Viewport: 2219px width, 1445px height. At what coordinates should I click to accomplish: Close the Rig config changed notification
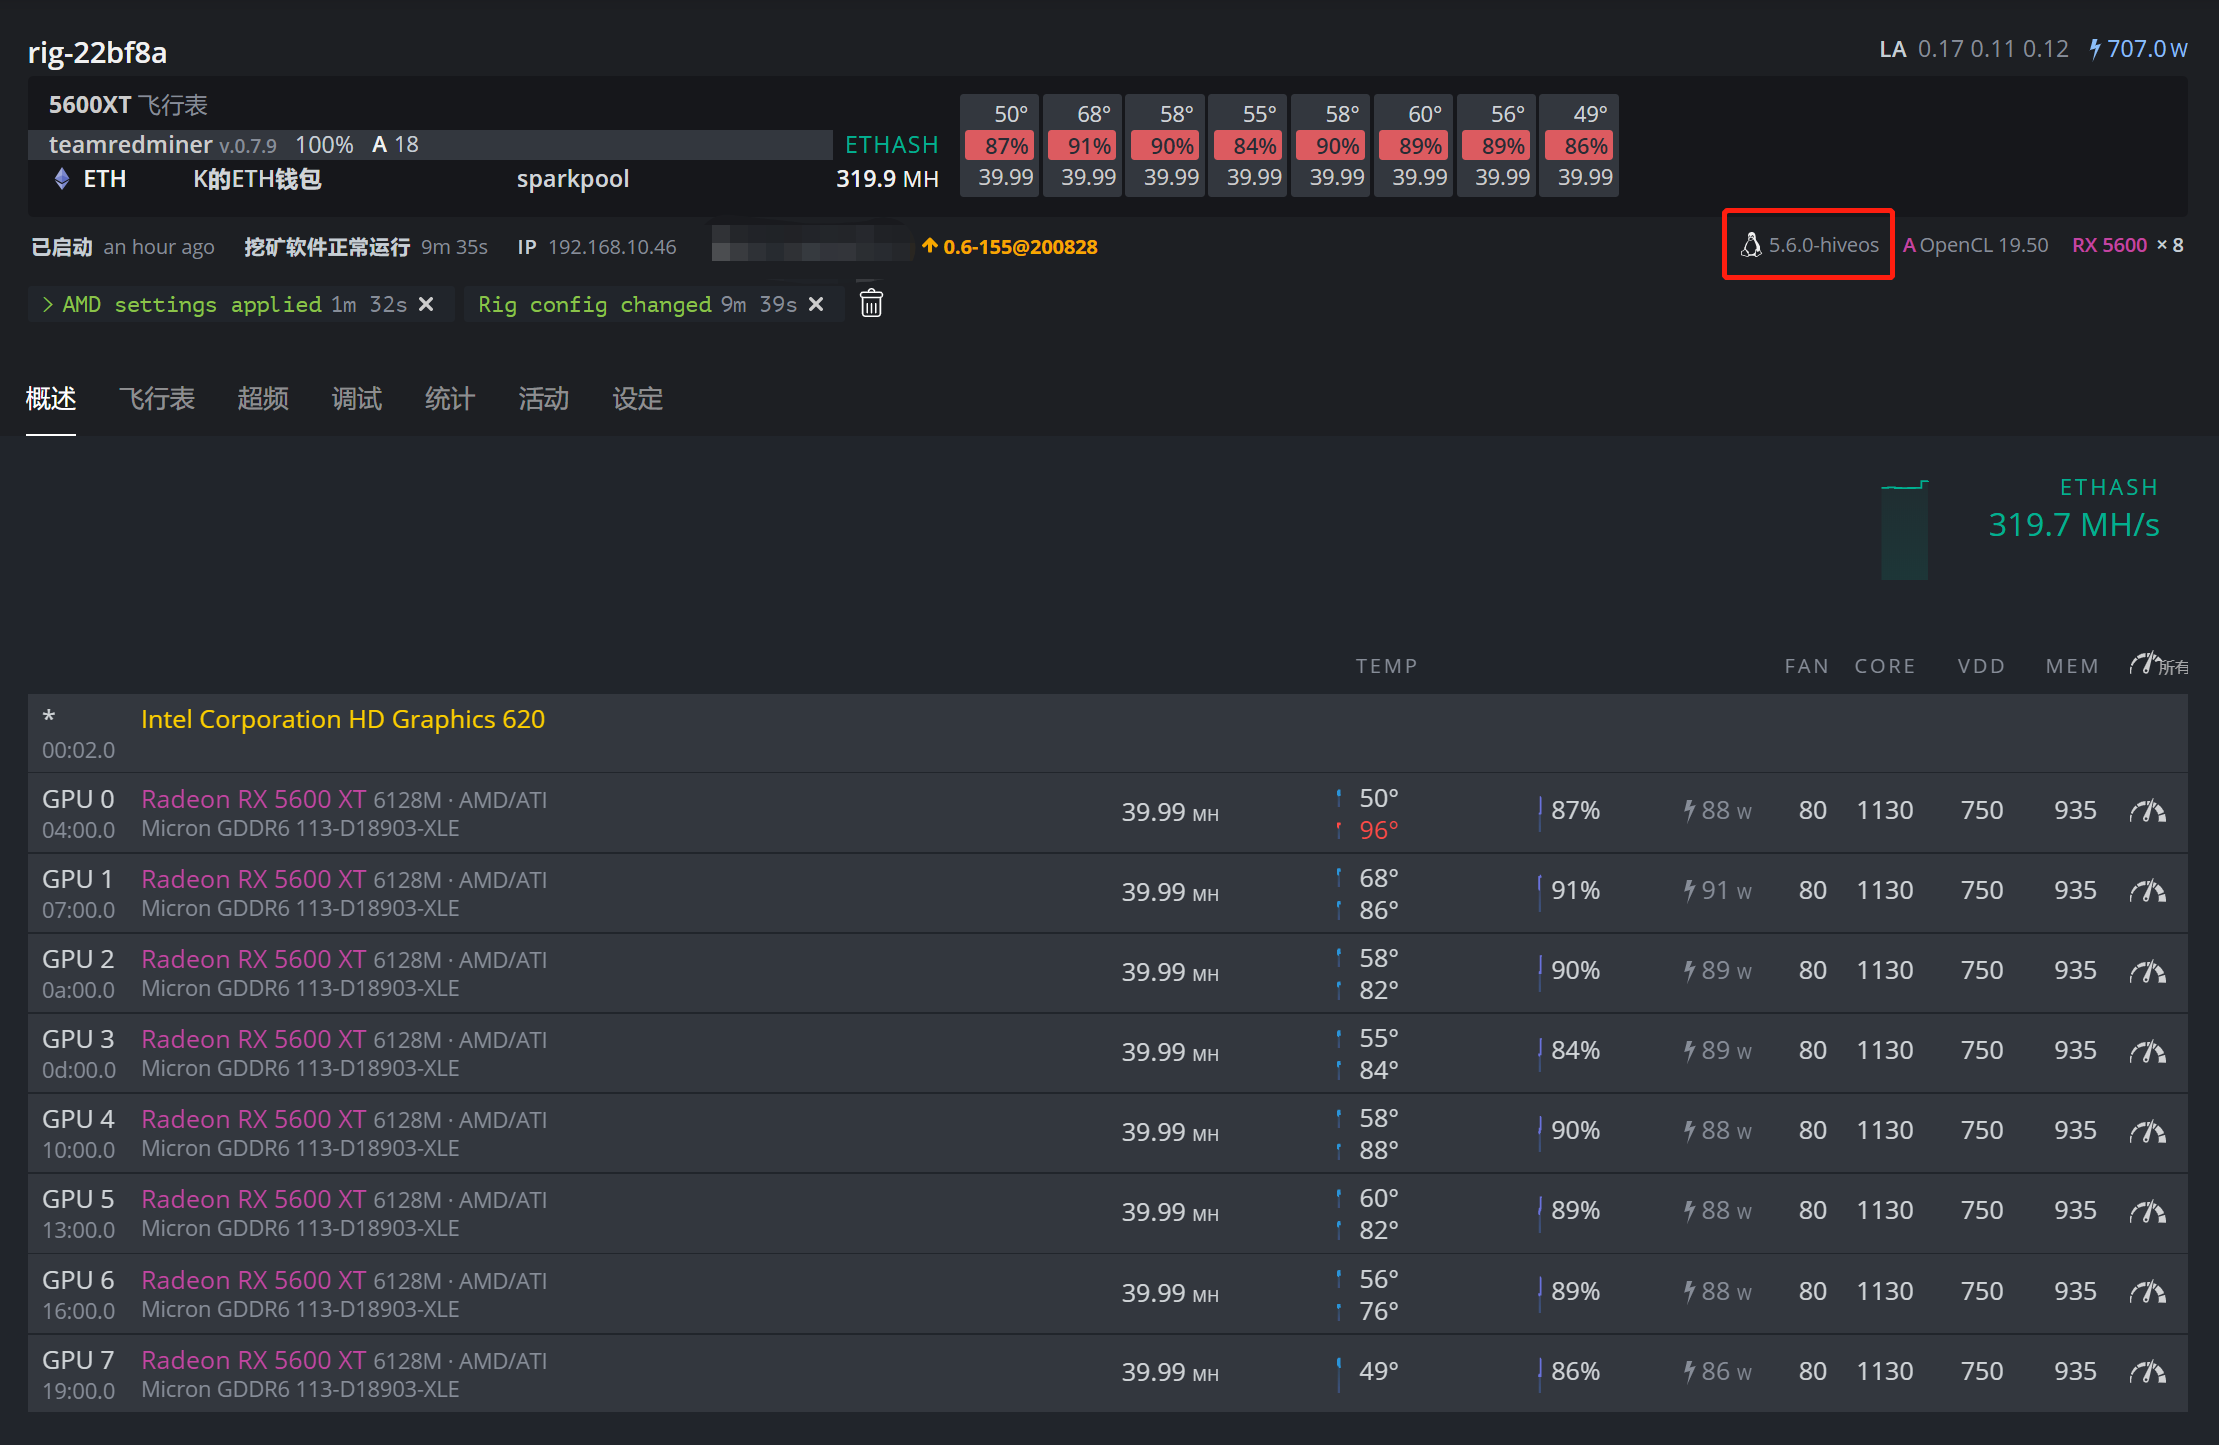click(x=816, y=304)
